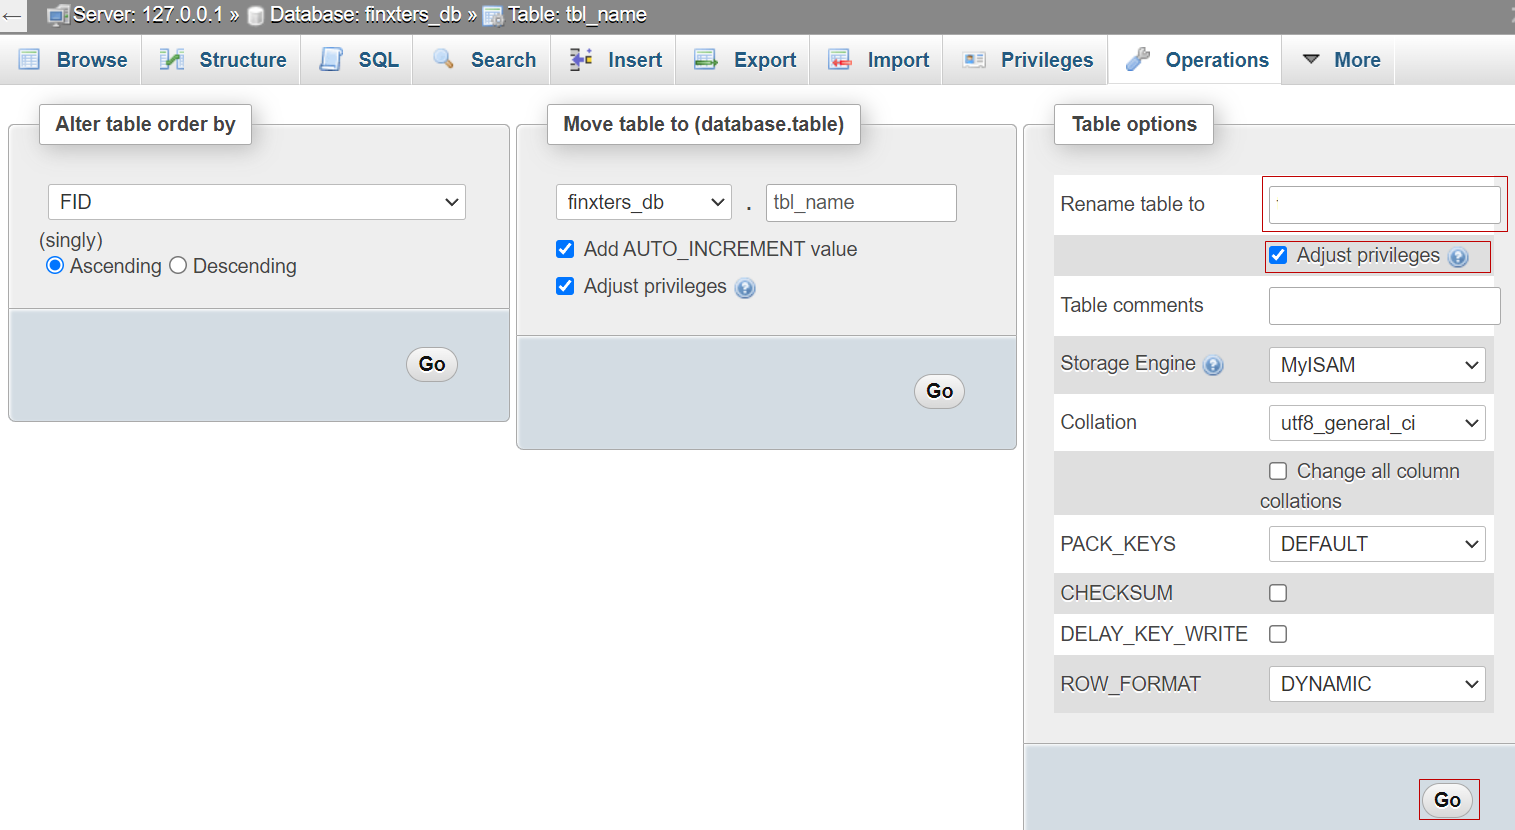The width and height of the screenshot is (1515, 830).
Task: Open the Privileges icon
Action: (x=974, y=59)
